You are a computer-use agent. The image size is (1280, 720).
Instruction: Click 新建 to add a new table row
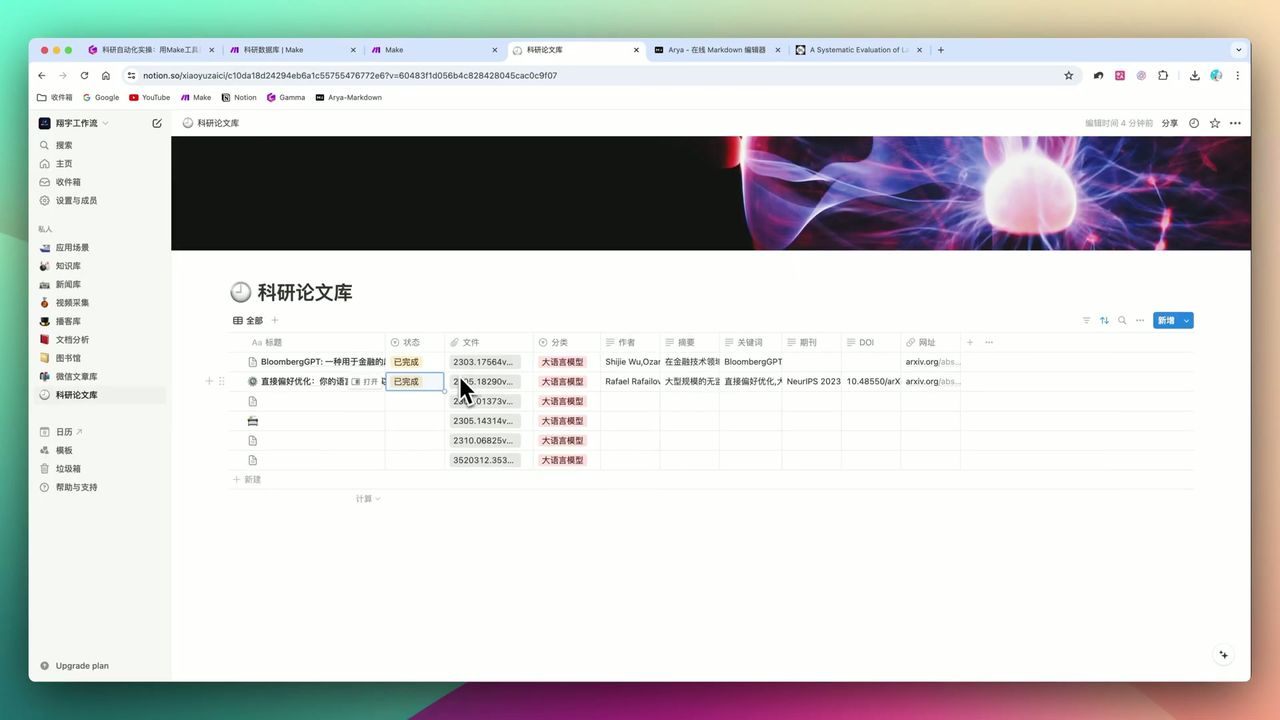coord(247,479)
